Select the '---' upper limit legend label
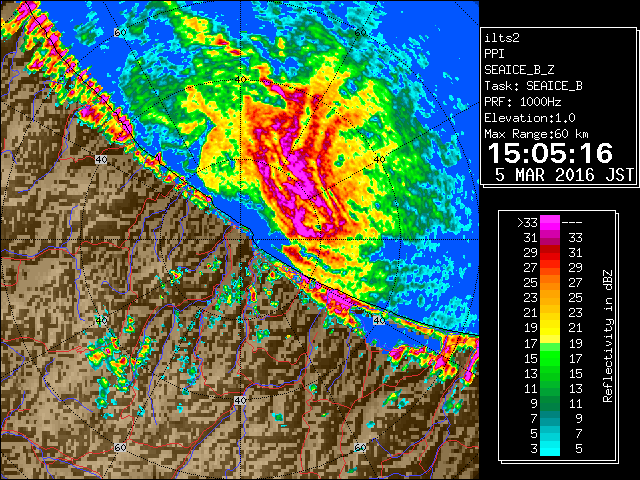The width and height of the screenshot is (640, 480). coord(572,223)
